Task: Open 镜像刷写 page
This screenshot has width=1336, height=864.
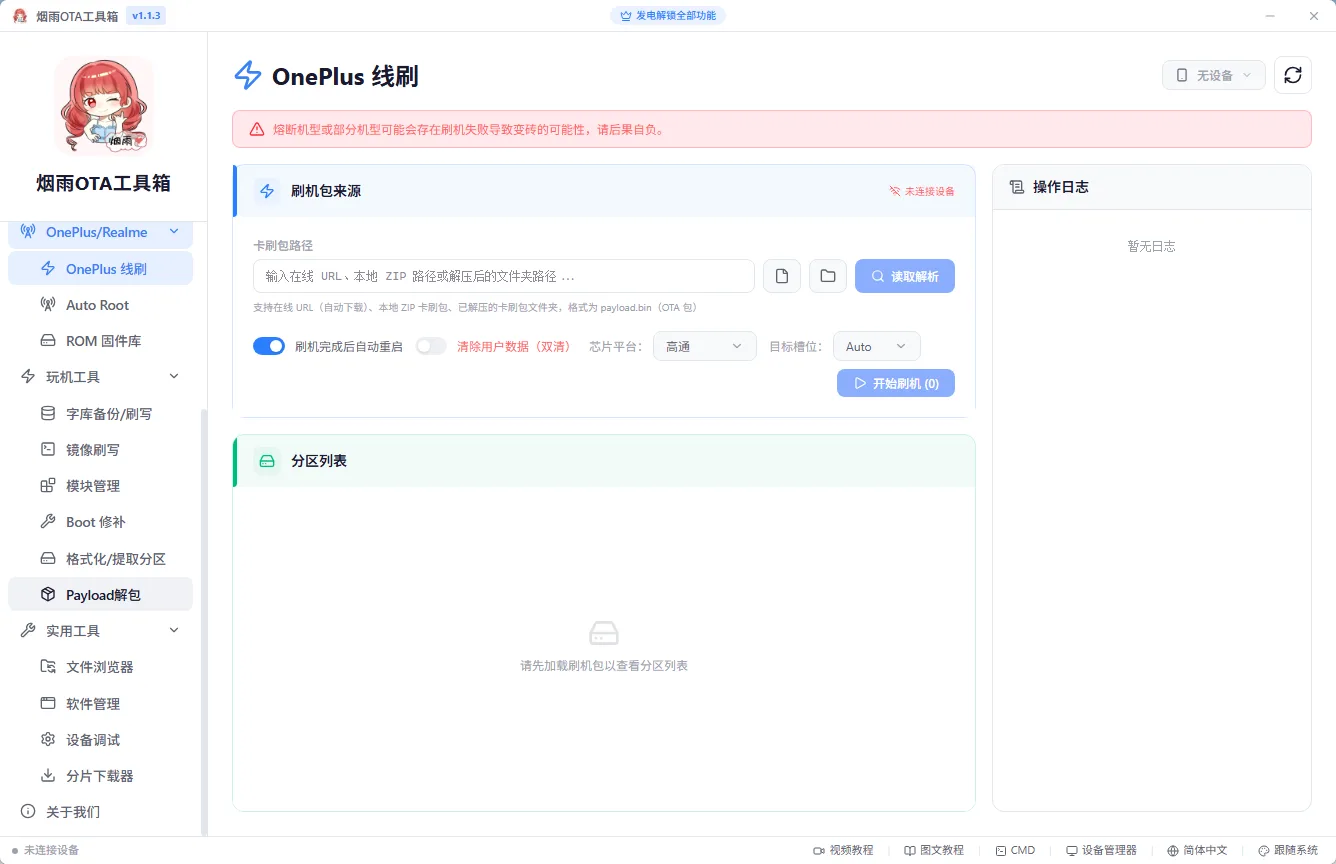Action: tap(100, 450)
